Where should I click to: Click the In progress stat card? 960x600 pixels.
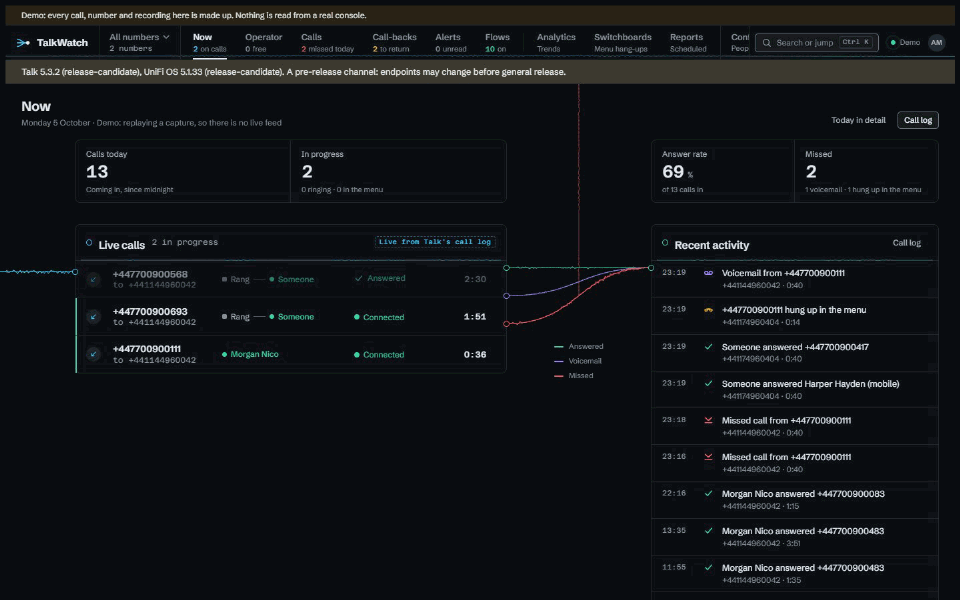[398, 171]
